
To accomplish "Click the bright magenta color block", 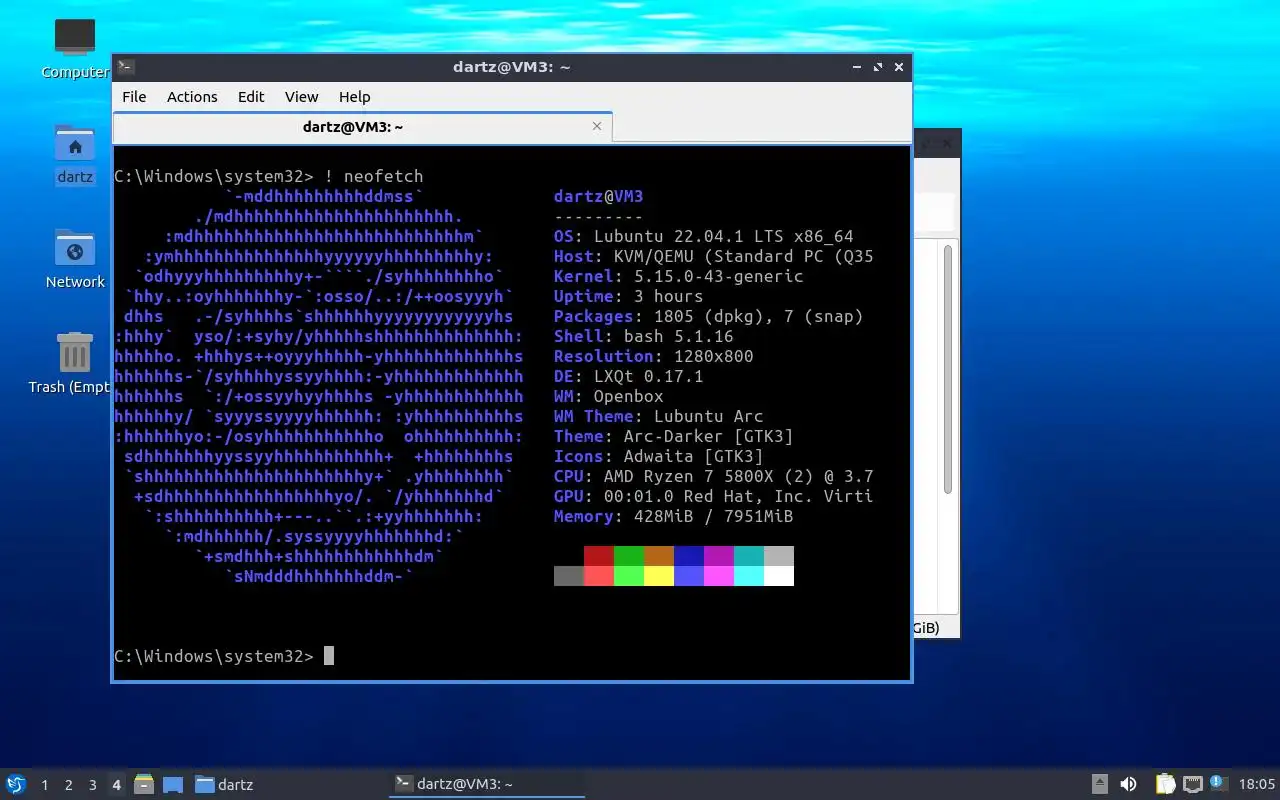I will tap(719, 576).
